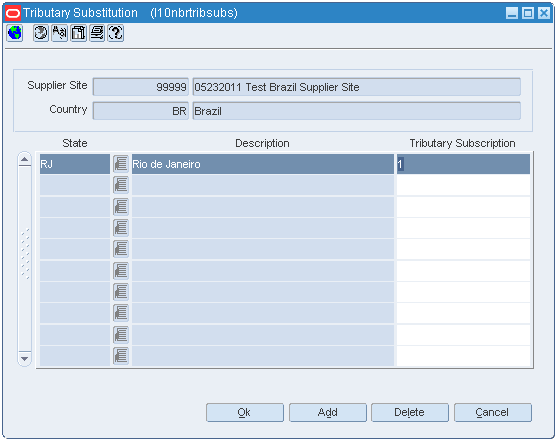Viewport: 556px width, 440px height.
Task: Click the save/diskette-style toolbar icon
Action: [x=78, y=33]
